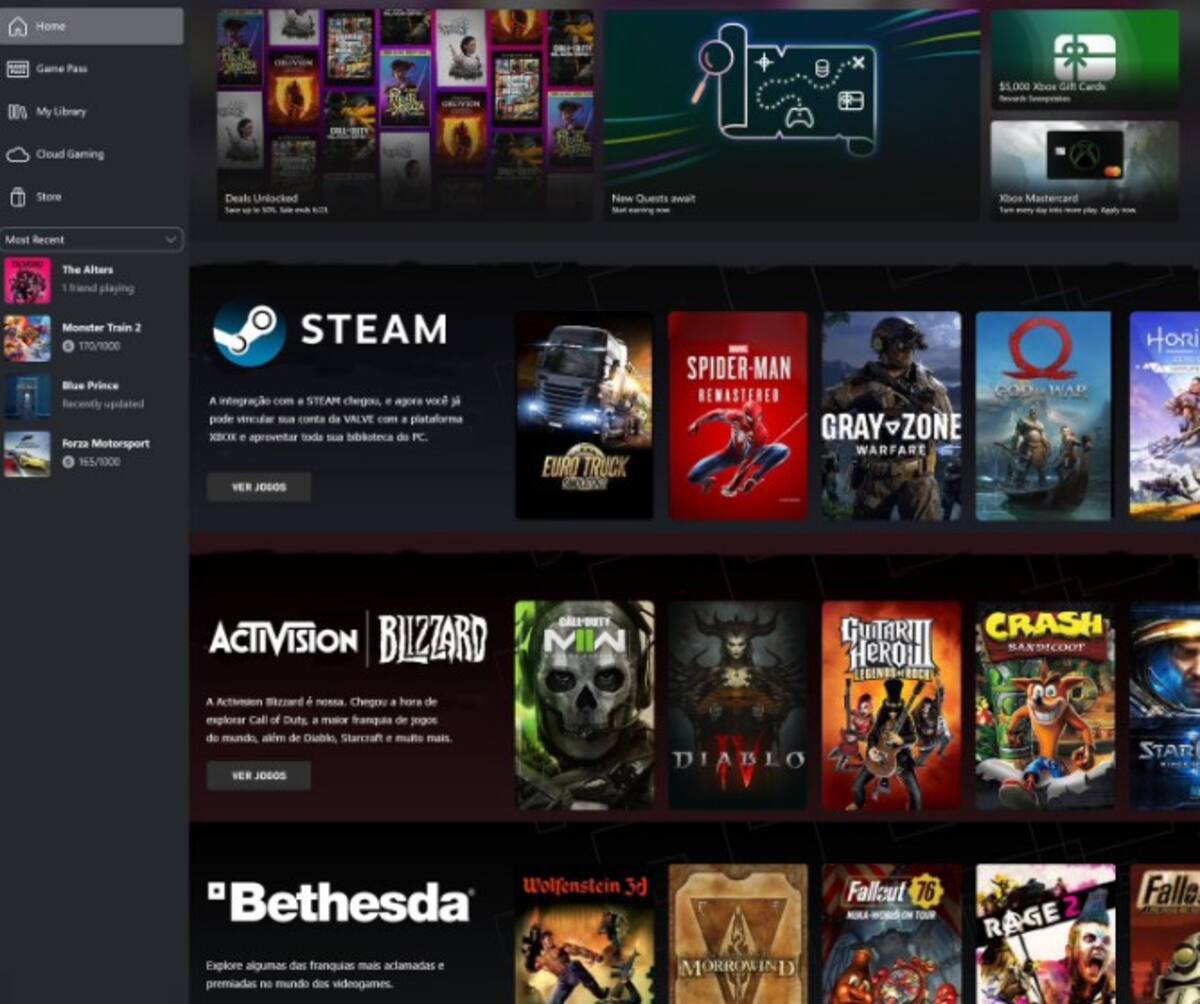Open Fallout 76 game cover
This screenshot has width=1200, height=1004.
892,934
